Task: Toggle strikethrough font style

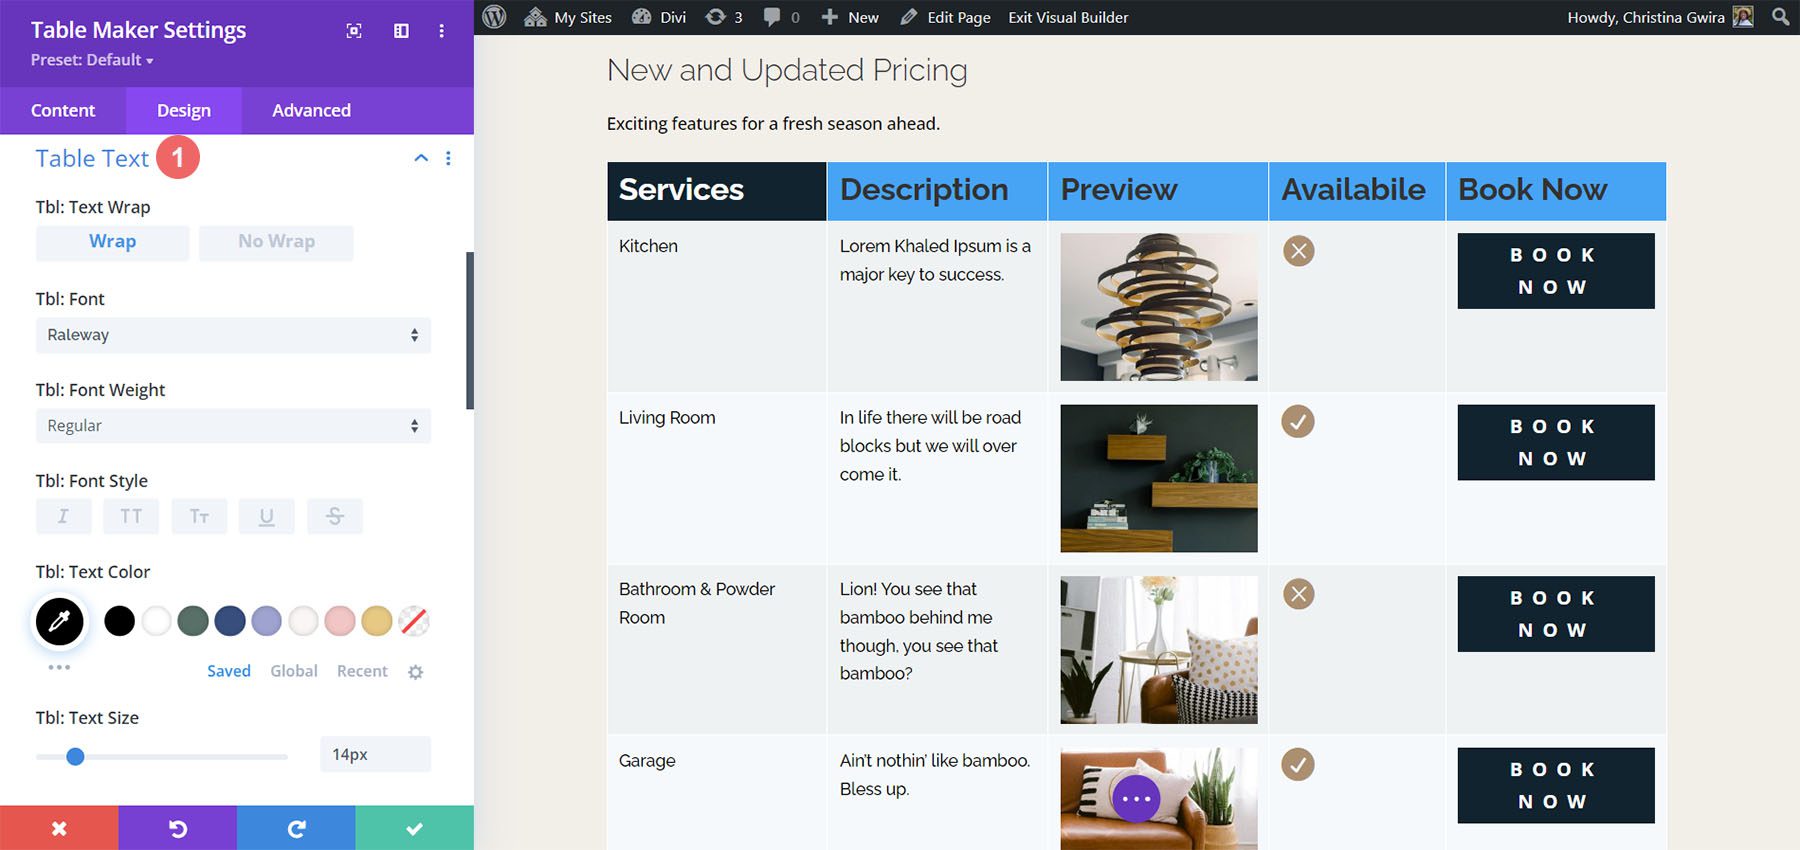Action: (x=334, y=516)
